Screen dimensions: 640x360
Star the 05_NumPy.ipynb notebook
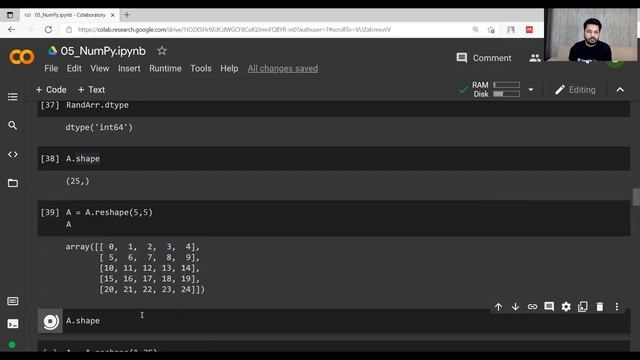coord(162,51)
